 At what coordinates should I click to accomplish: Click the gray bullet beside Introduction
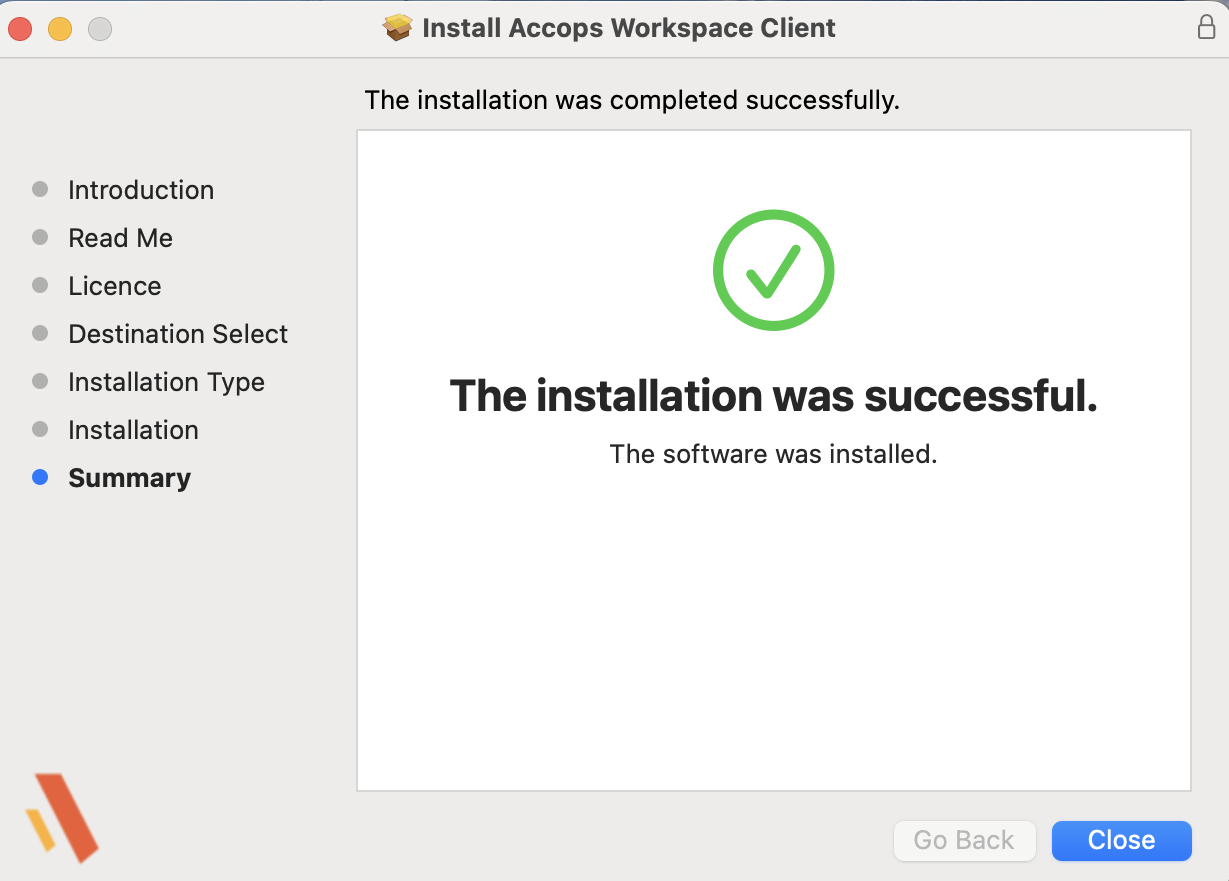[x=40, y=190]
